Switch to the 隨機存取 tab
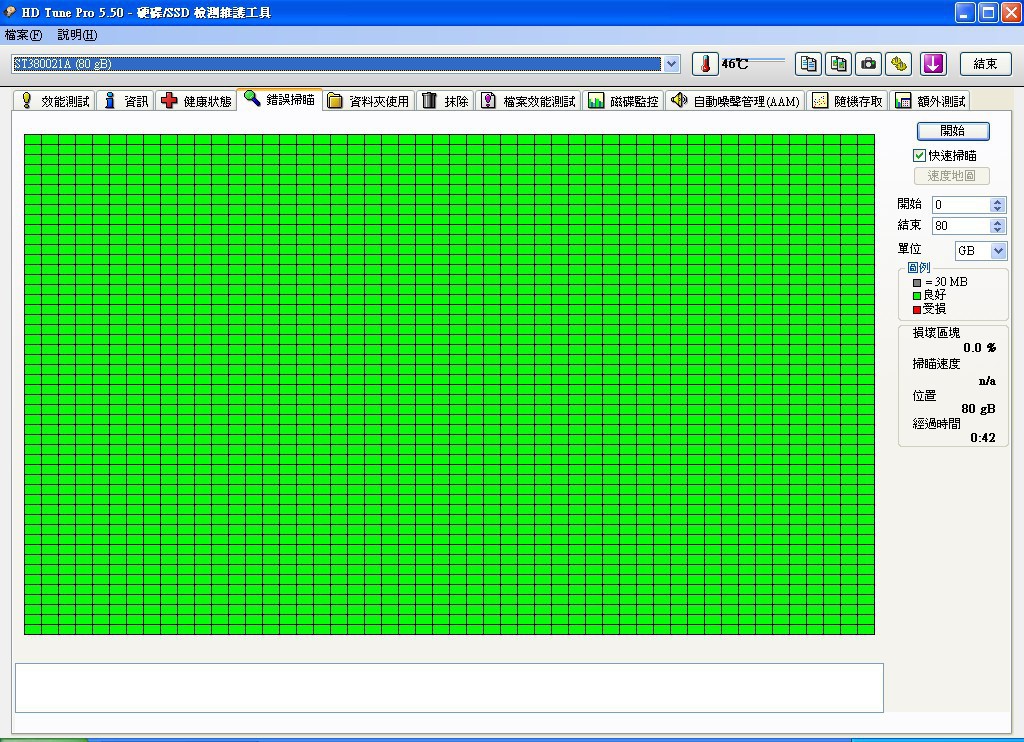 (x=847, y=101)
